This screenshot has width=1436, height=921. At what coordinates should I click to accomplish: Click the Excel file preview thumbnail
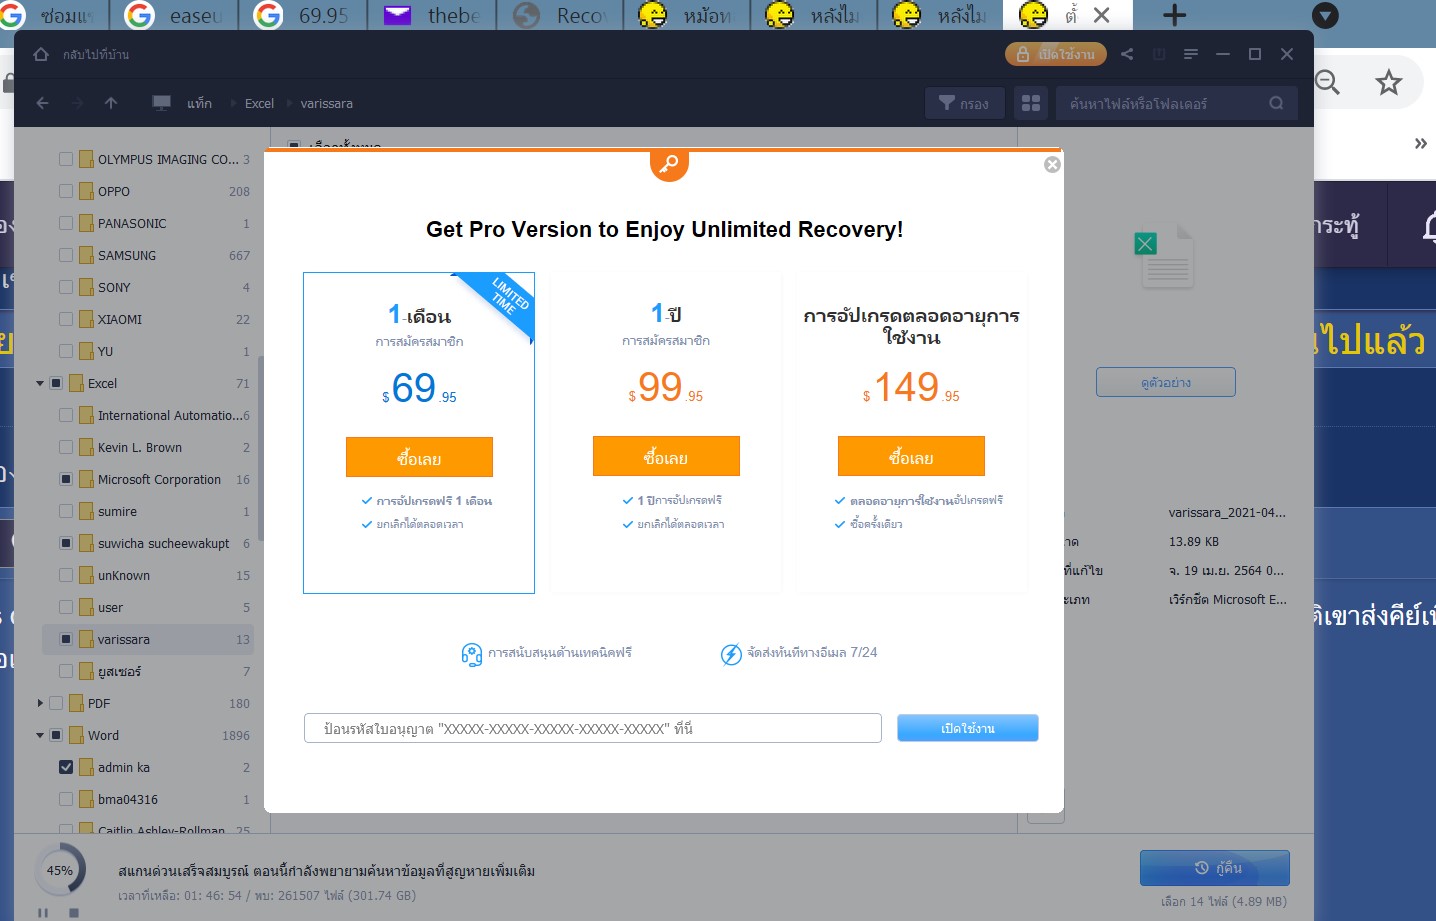coord(1165,258)
